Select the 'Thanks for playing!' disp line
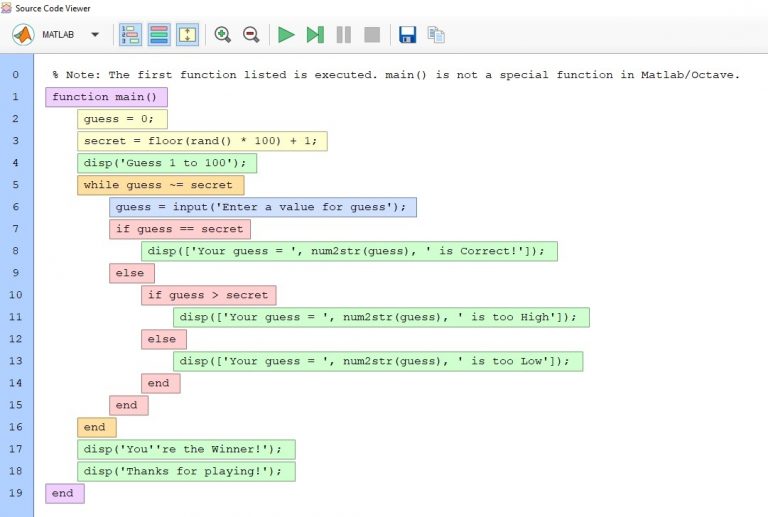768x517 pixels. click(x=186, y=471)
